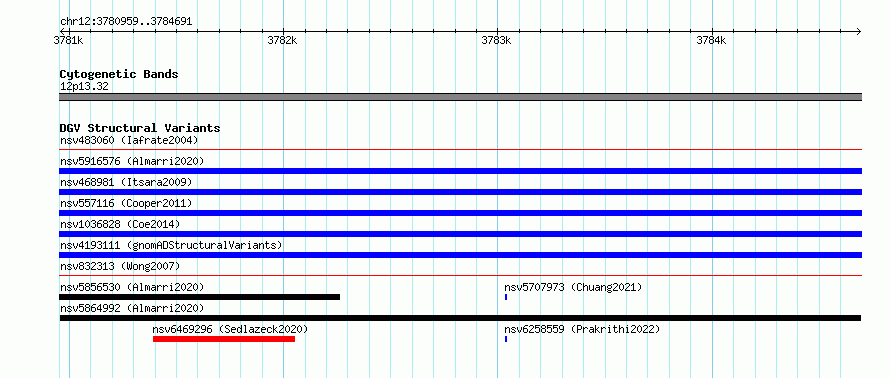Viewport: 890px width, 378px height.
Task: Click the 3781k ruler tick label
Action: tap(68, 40)
